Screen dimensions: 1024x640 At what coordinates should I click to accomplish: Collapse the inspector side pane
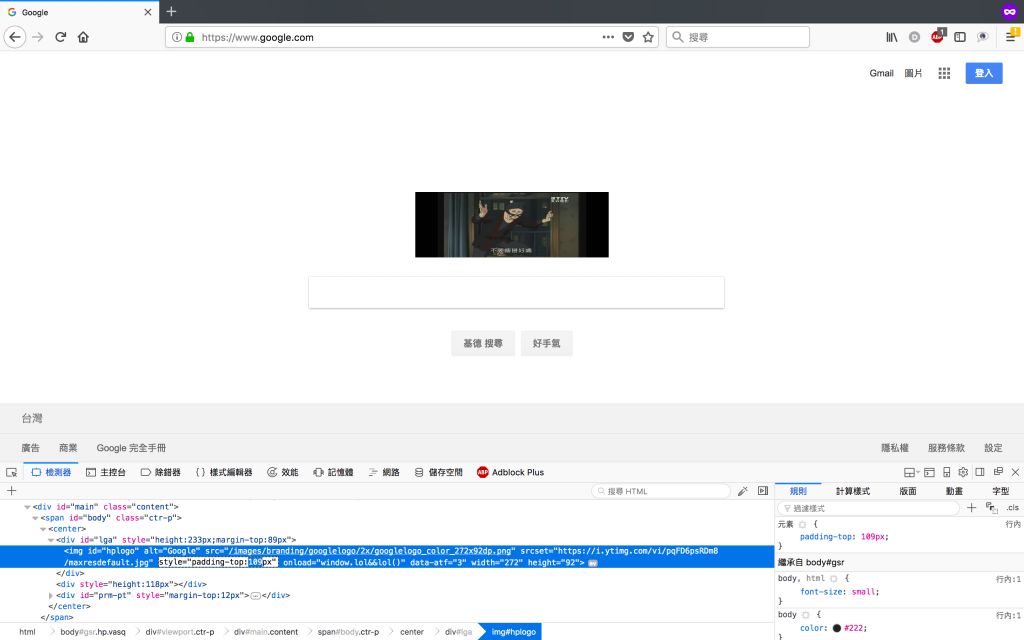click(763, 491)
